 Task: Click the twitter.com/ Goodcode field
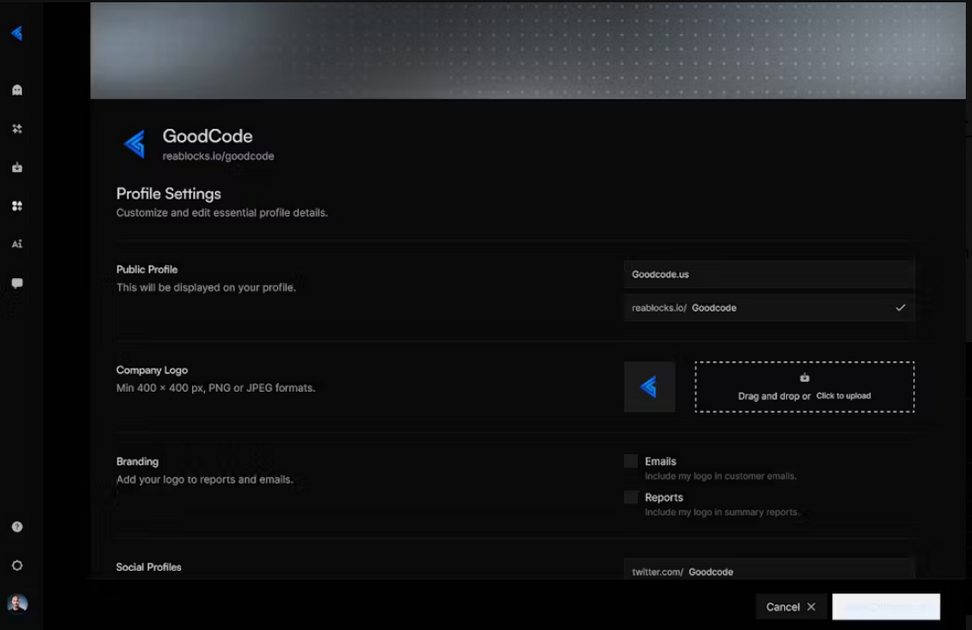click(x=769, y=569)
